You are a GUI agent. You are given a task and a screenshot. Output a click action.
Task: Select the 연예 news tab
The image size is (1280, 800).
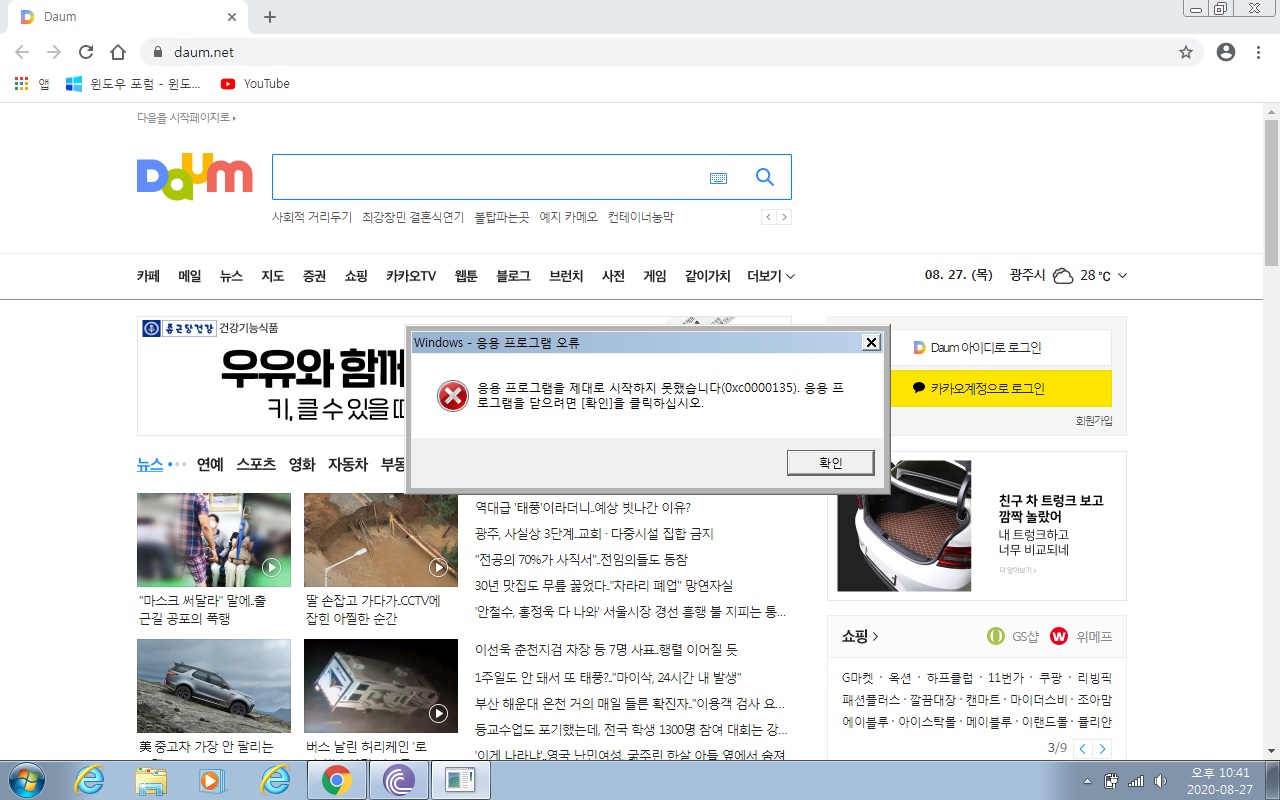pyautogui.click(x=210, y=464)
